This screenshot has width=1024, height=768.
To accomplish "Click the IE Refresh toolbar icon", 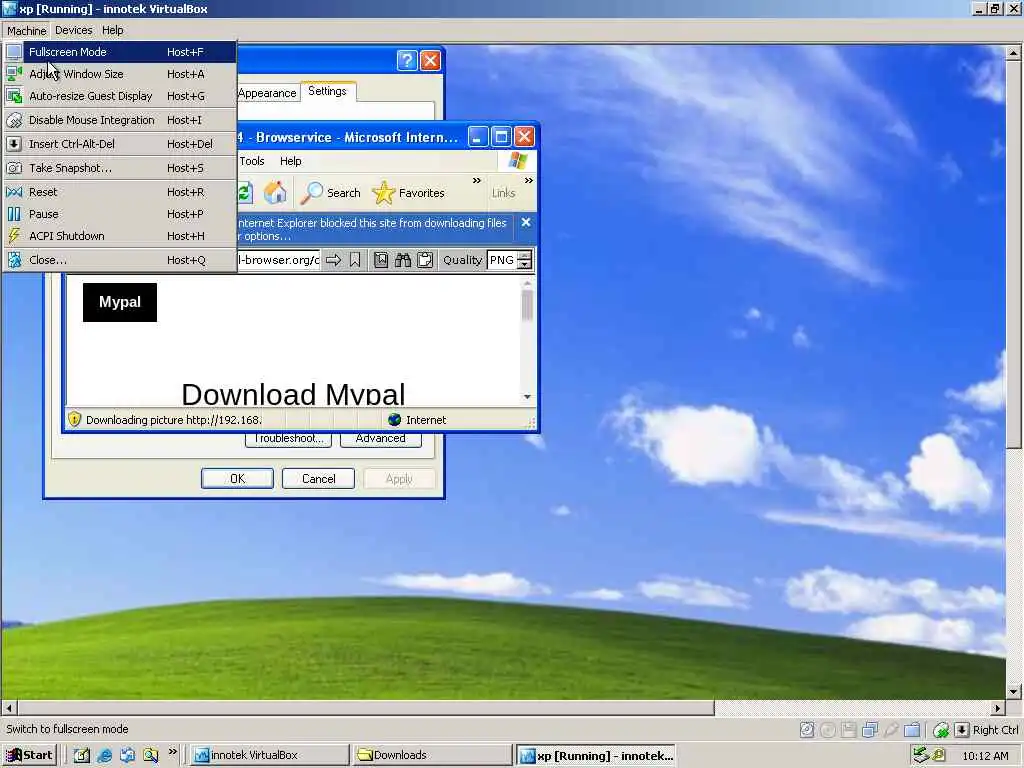I will pyautogui.click(x=244, y=193).
